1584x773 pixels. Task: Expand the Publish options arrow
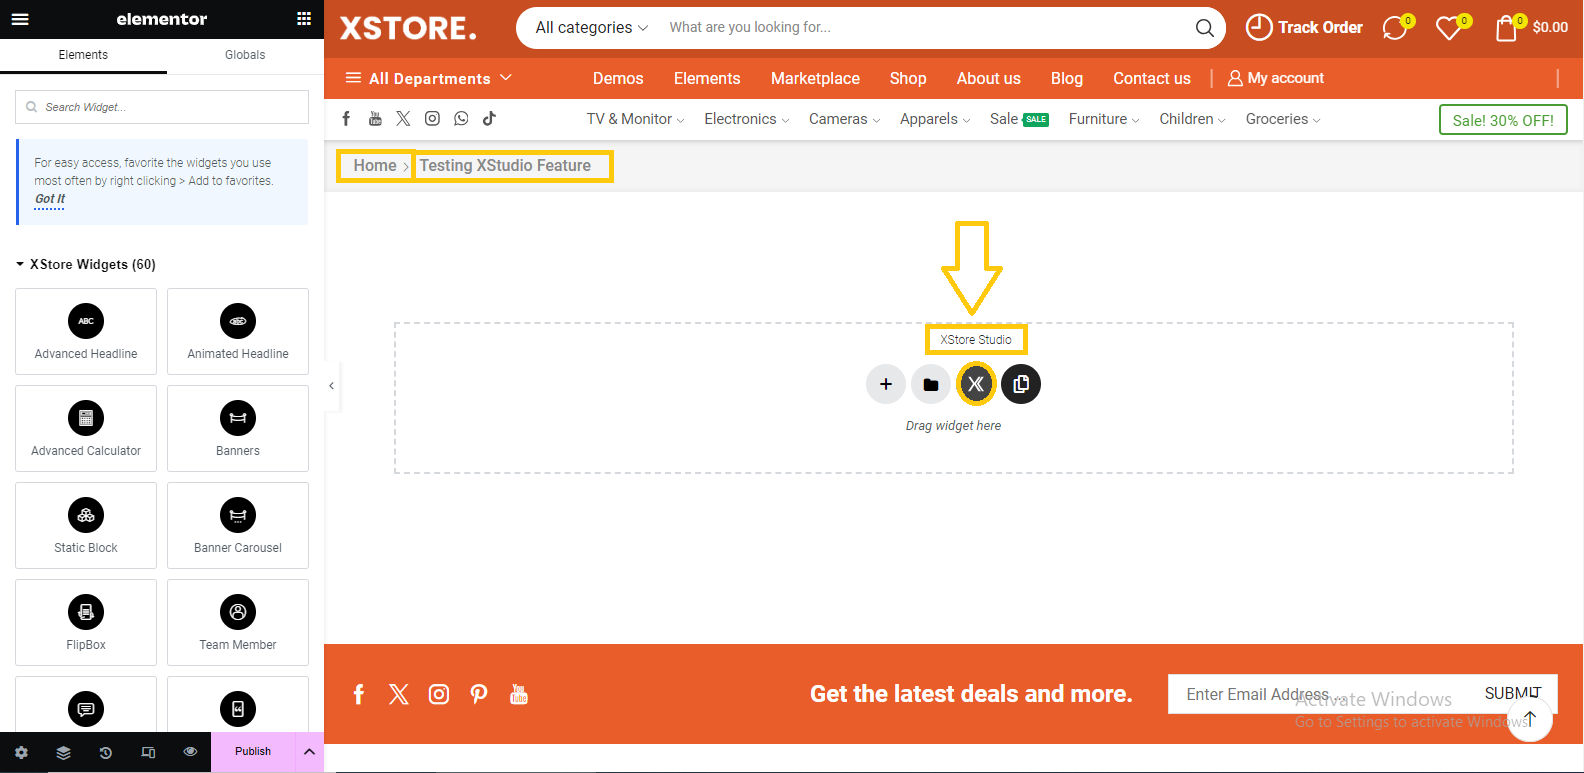click(309, 752)
